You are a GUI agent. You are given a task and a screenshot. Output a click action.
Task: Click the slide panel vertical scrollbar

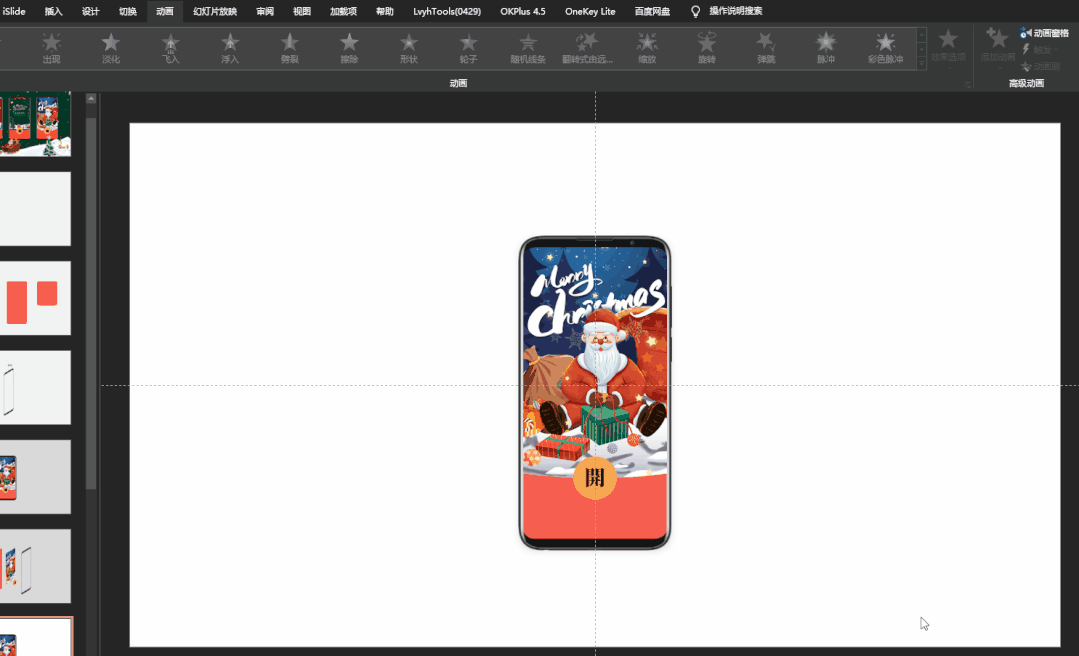(92, 300)
